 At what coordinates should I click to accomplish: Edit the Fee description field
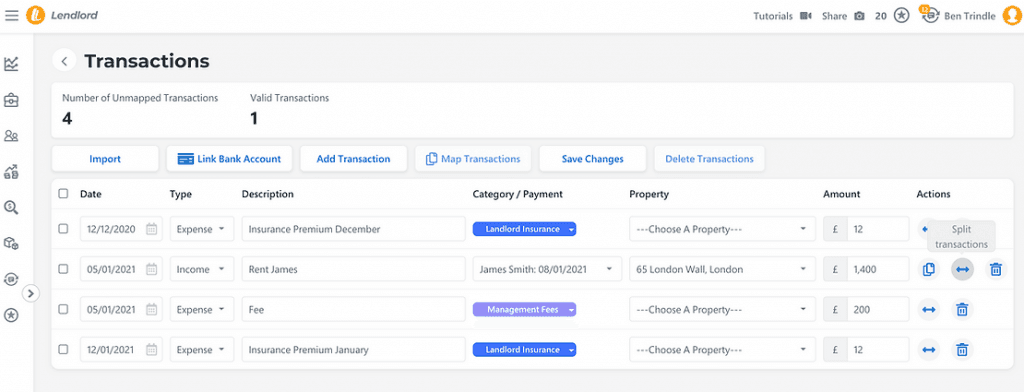(353, 310)
